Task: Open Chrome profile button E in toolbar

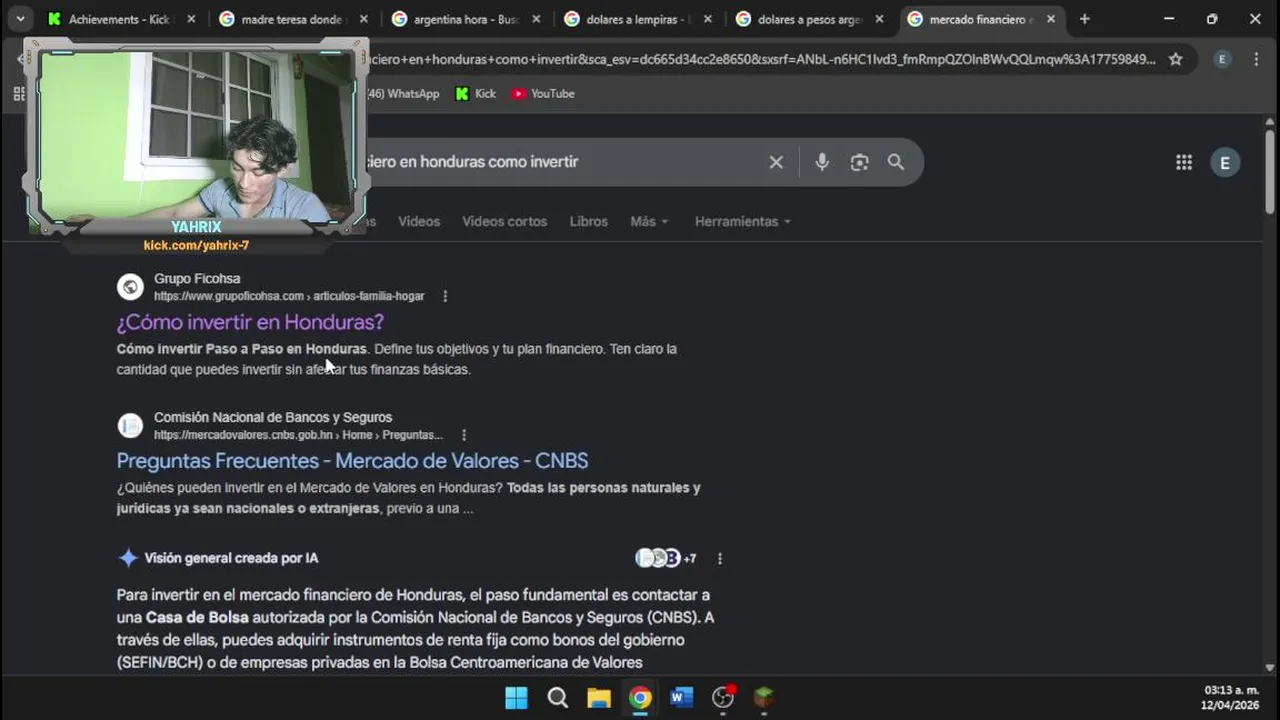Action: (1222, 59)
